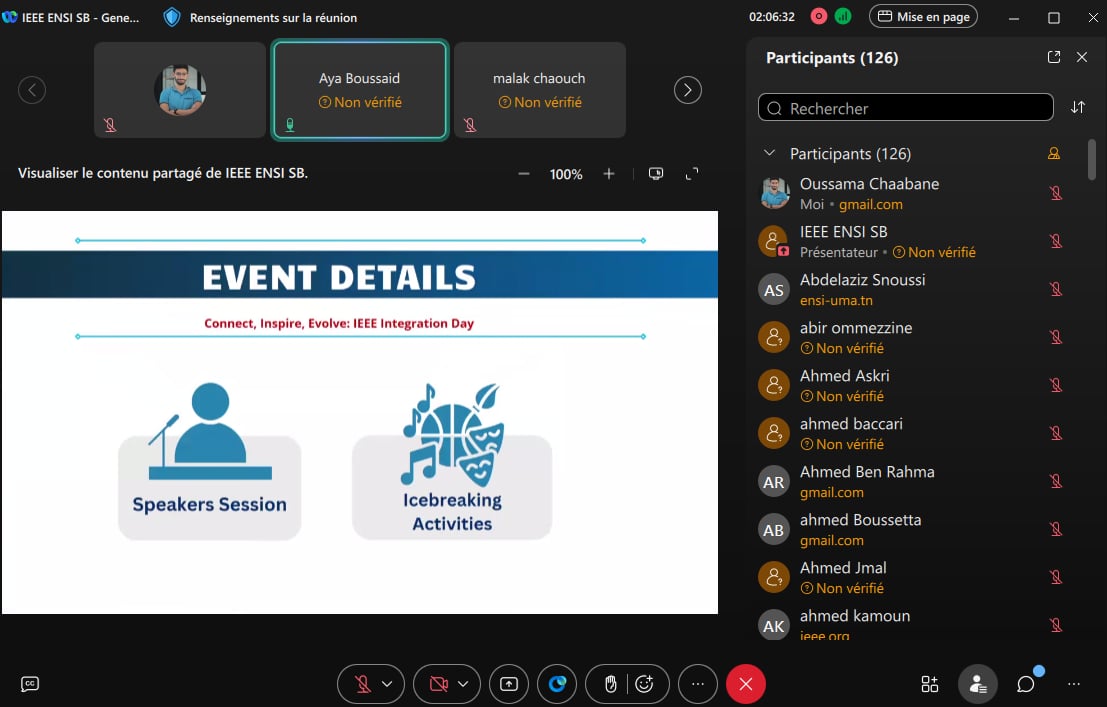Click the green connection quality indicator

pos(843,16)
